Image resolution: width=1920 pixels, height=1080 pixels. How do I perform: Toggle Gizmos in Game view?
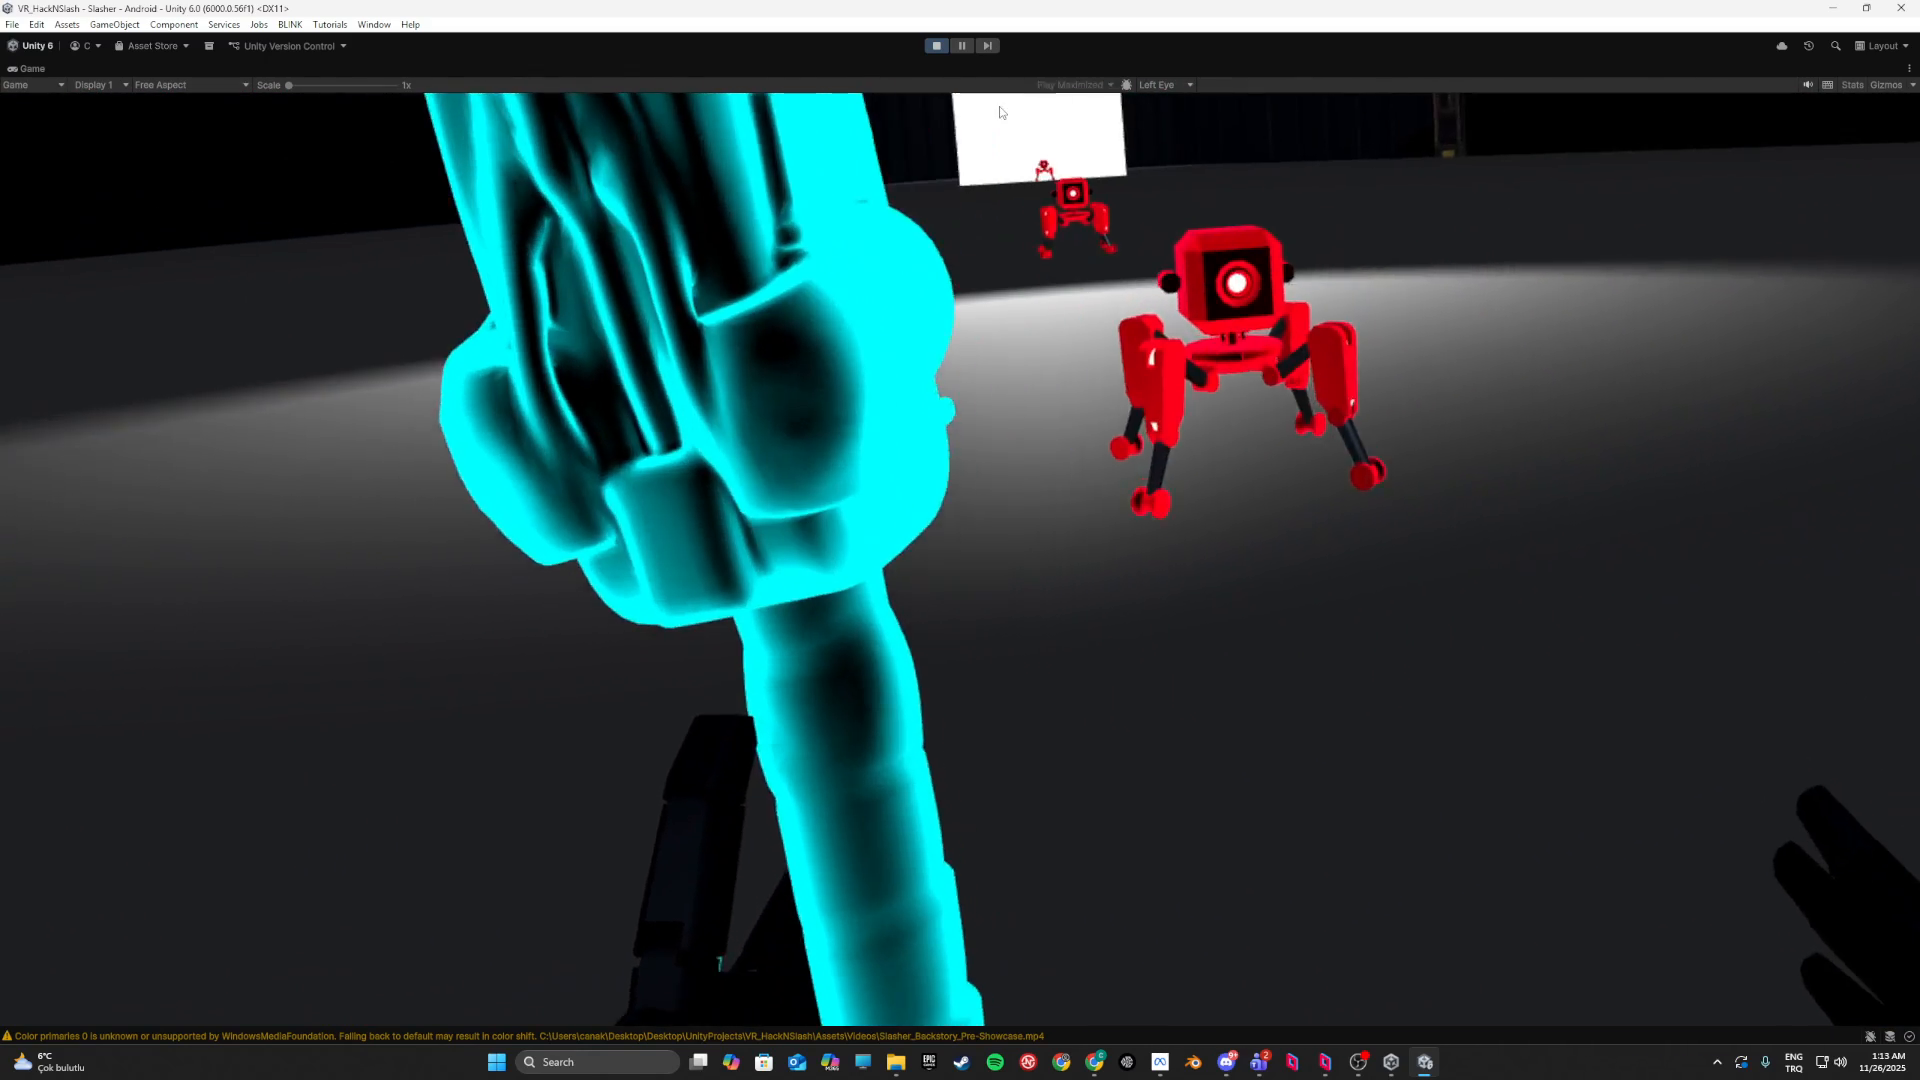tap(1885, 85)
